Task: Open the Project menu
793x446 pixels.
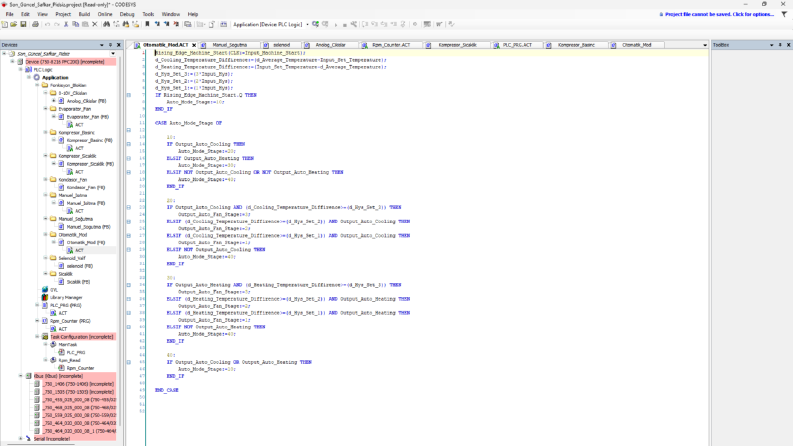Action: [63, 14]
